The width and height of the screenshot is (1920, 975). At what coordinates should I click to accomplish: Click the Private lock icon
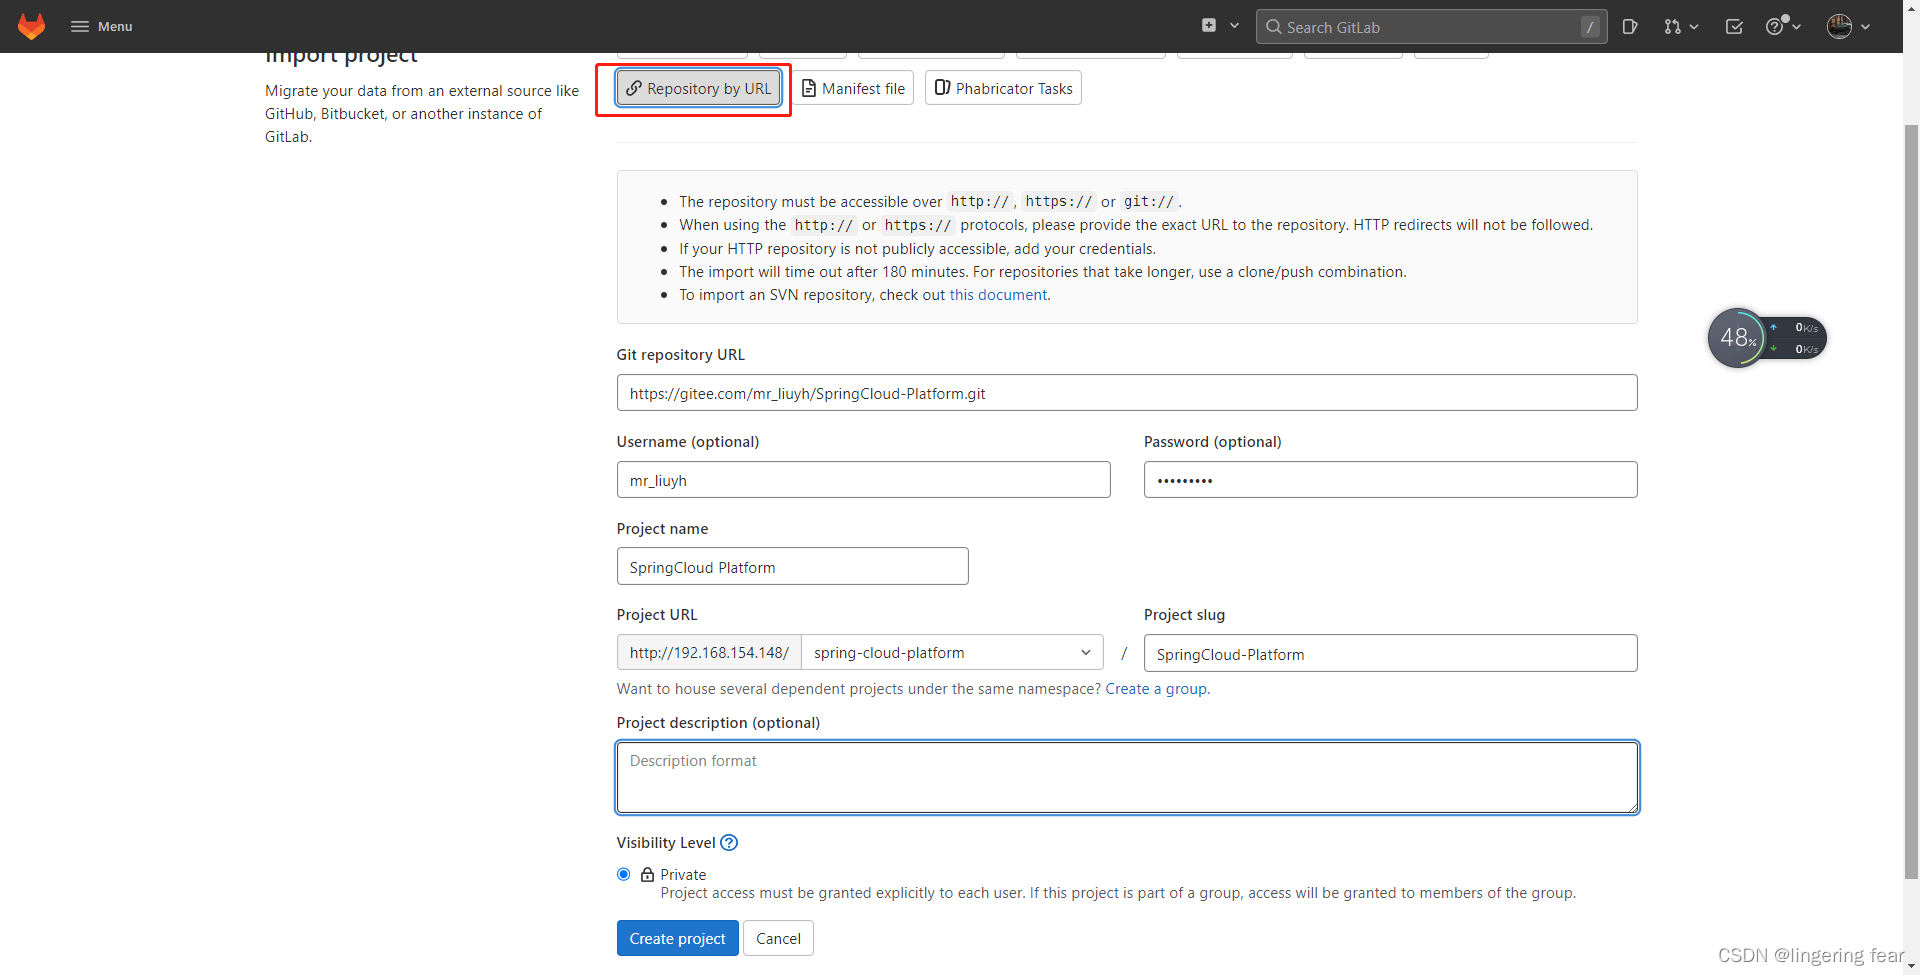[647, 874]
